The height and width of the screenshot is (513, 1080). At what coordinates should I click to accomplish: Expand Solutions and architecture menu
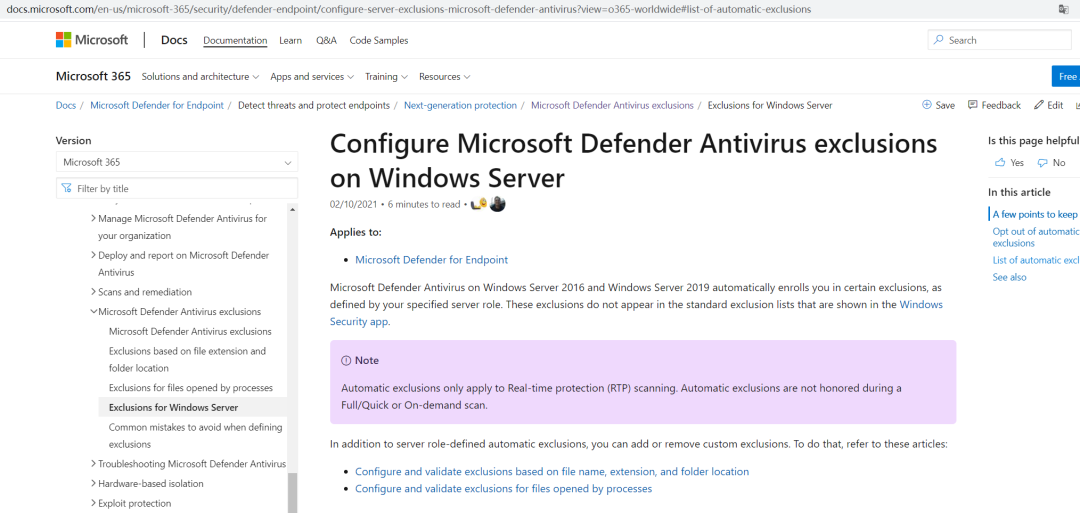tap(200, 76)
